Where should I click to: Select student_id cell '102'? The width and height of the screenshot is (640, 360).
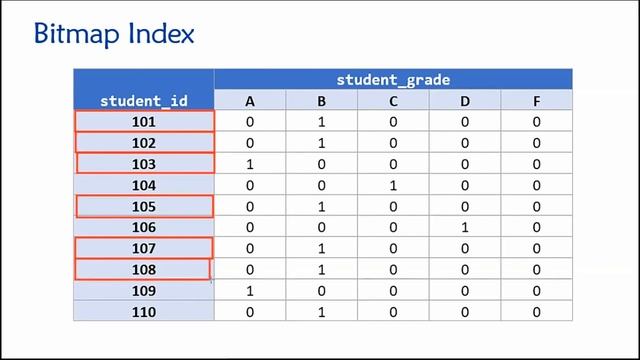coord(144,142)
